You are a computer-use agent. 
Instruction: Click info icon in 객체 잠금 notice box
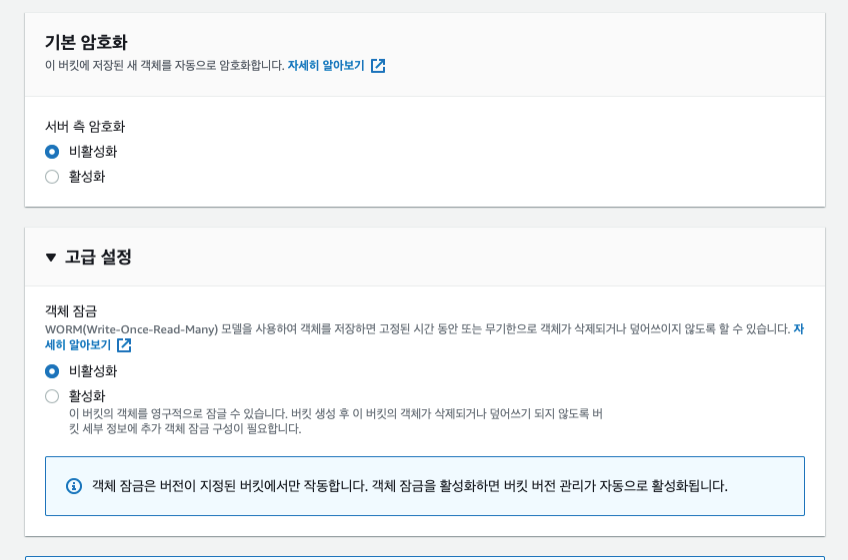[74, 486]
